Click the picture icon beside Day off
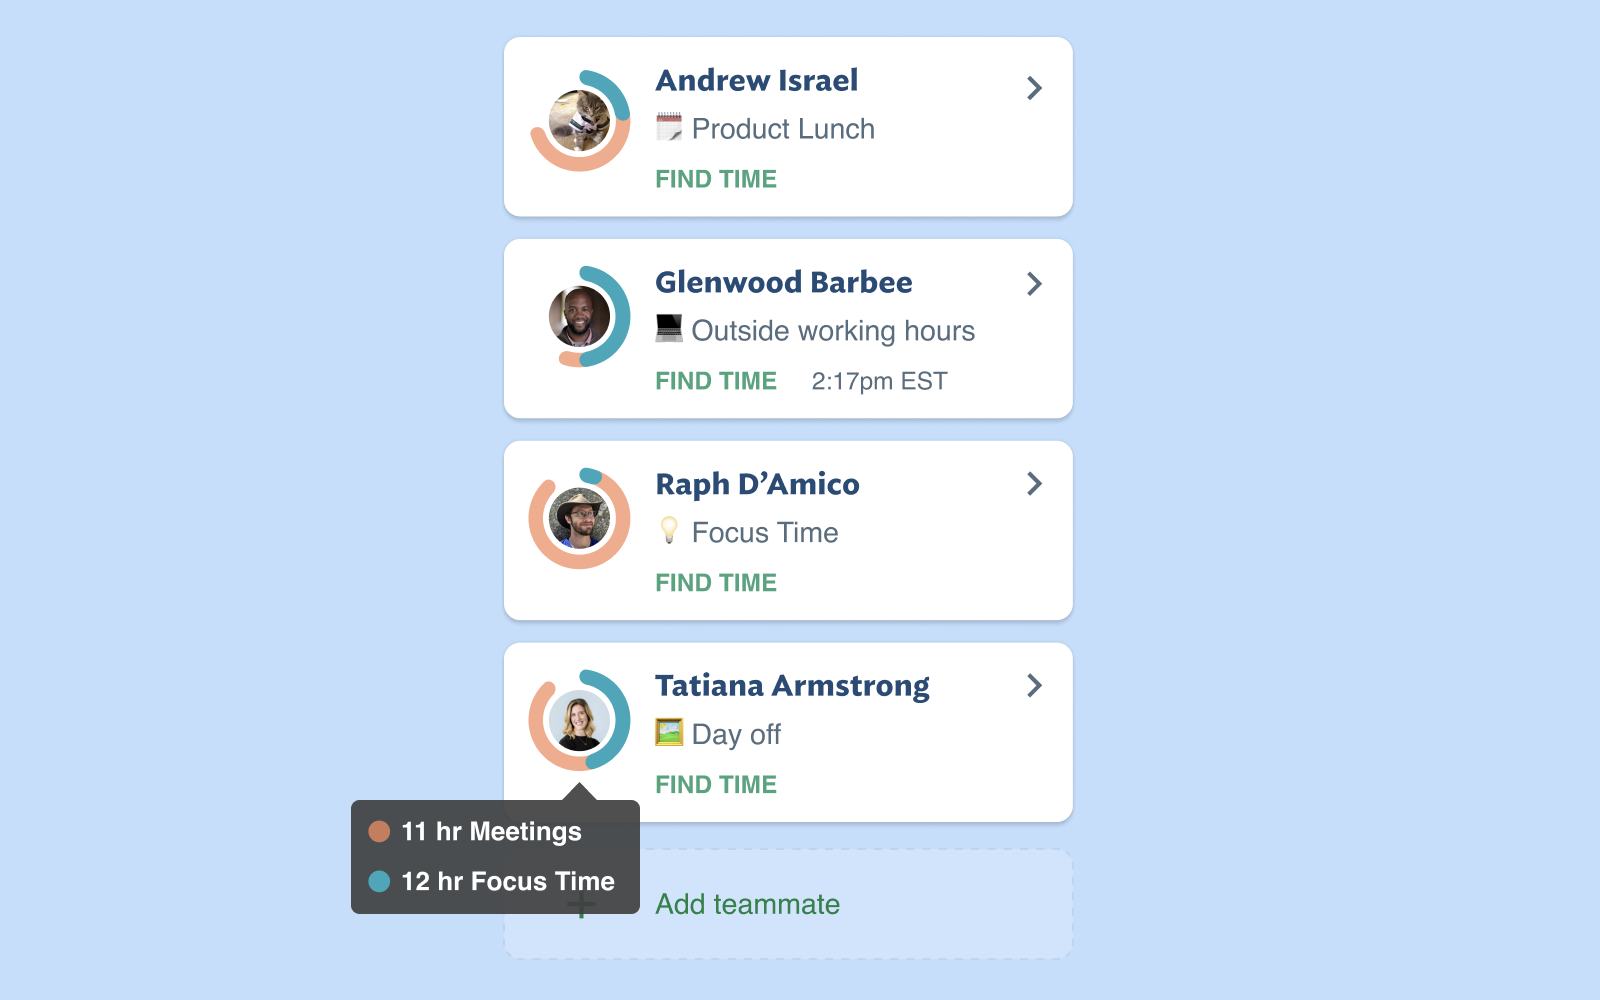1600x1000 pixels. pos(669,732)
